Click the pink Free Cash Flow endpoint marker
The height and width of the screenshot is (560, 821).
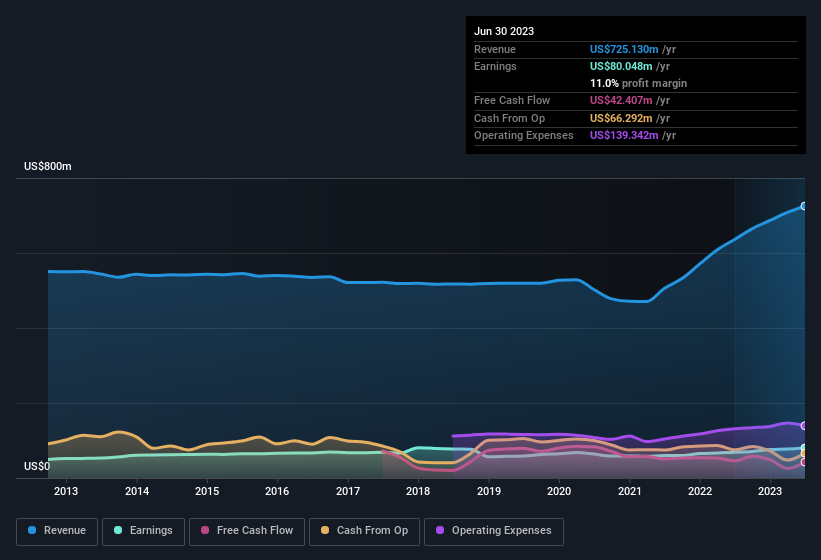804,462
